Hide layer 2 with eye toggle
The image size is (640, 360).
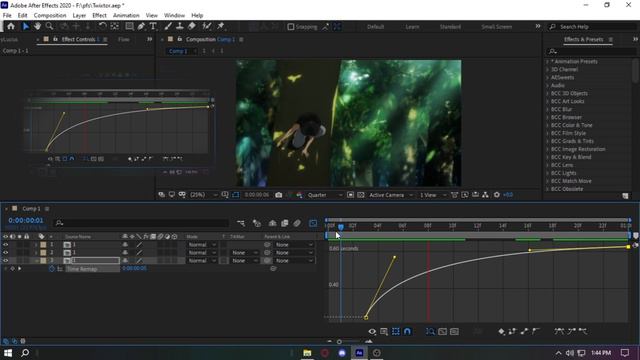[x=5, y=253]
